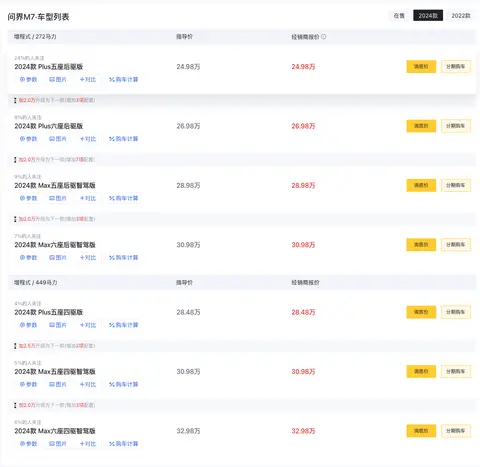The width and height of the screenshot is (480, 467).
Task: View 图片 of Max五座后驱智驾版
Action: coord(58,198)
